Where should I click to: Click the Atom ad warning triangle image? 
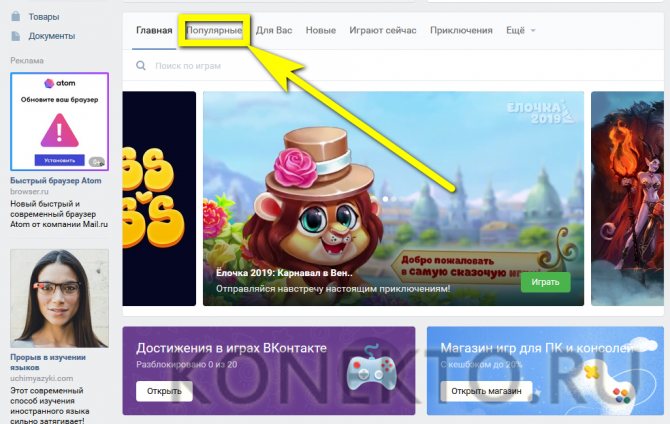click(59, 130)
